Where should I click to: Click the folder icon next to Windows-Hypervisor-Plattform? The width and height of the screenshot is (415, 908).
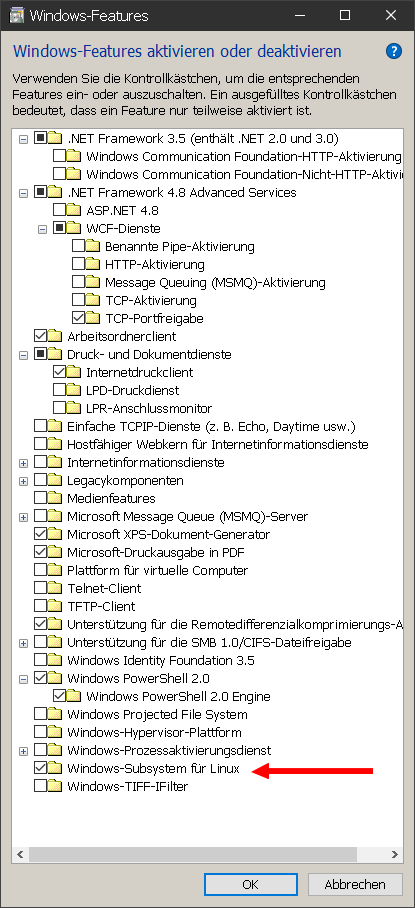54,733
